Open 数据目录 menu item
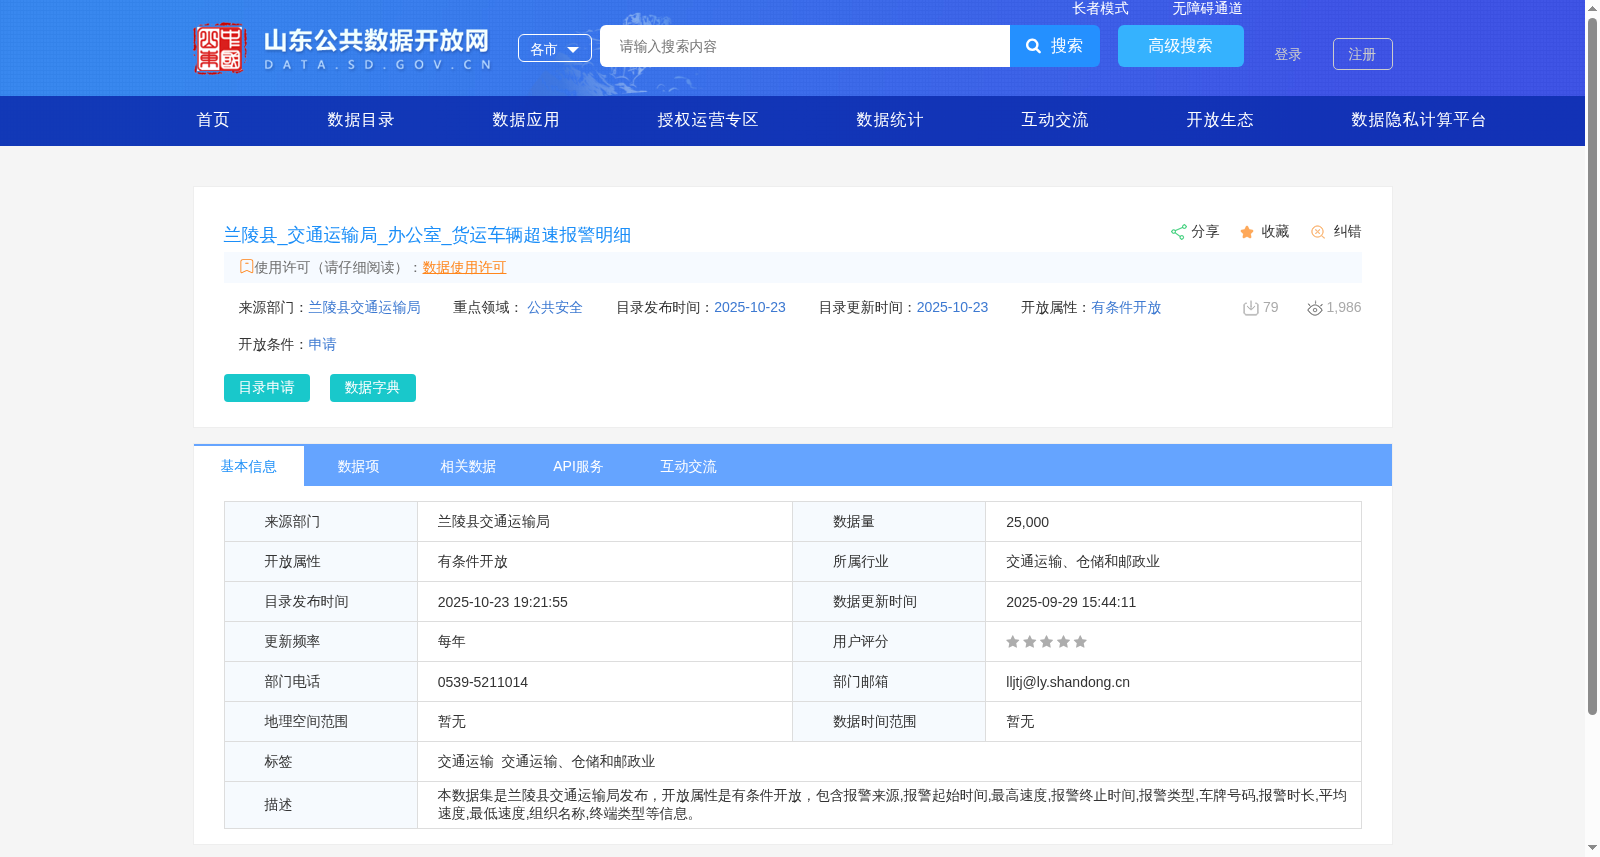This screenshot has height=857, width=1600. [361, 120]
